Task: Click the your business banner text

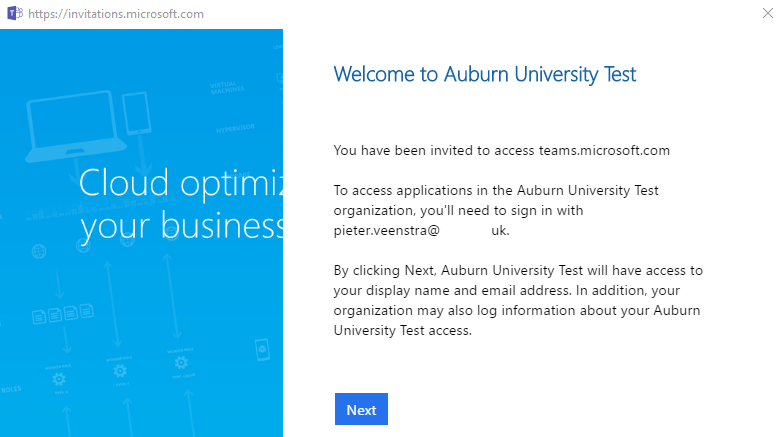Action: coord(182,226)
